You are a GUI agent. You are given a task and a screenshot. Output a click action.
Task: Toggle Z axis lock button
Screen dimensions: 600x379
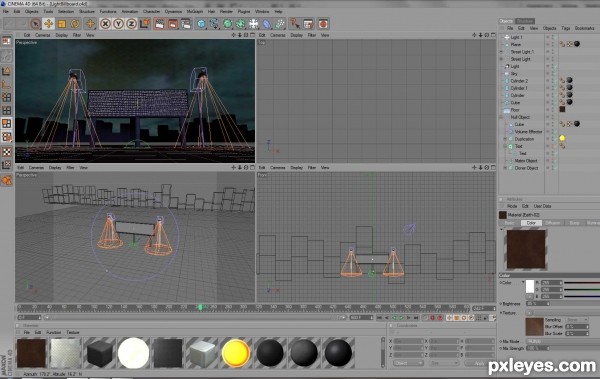point(131,24)
